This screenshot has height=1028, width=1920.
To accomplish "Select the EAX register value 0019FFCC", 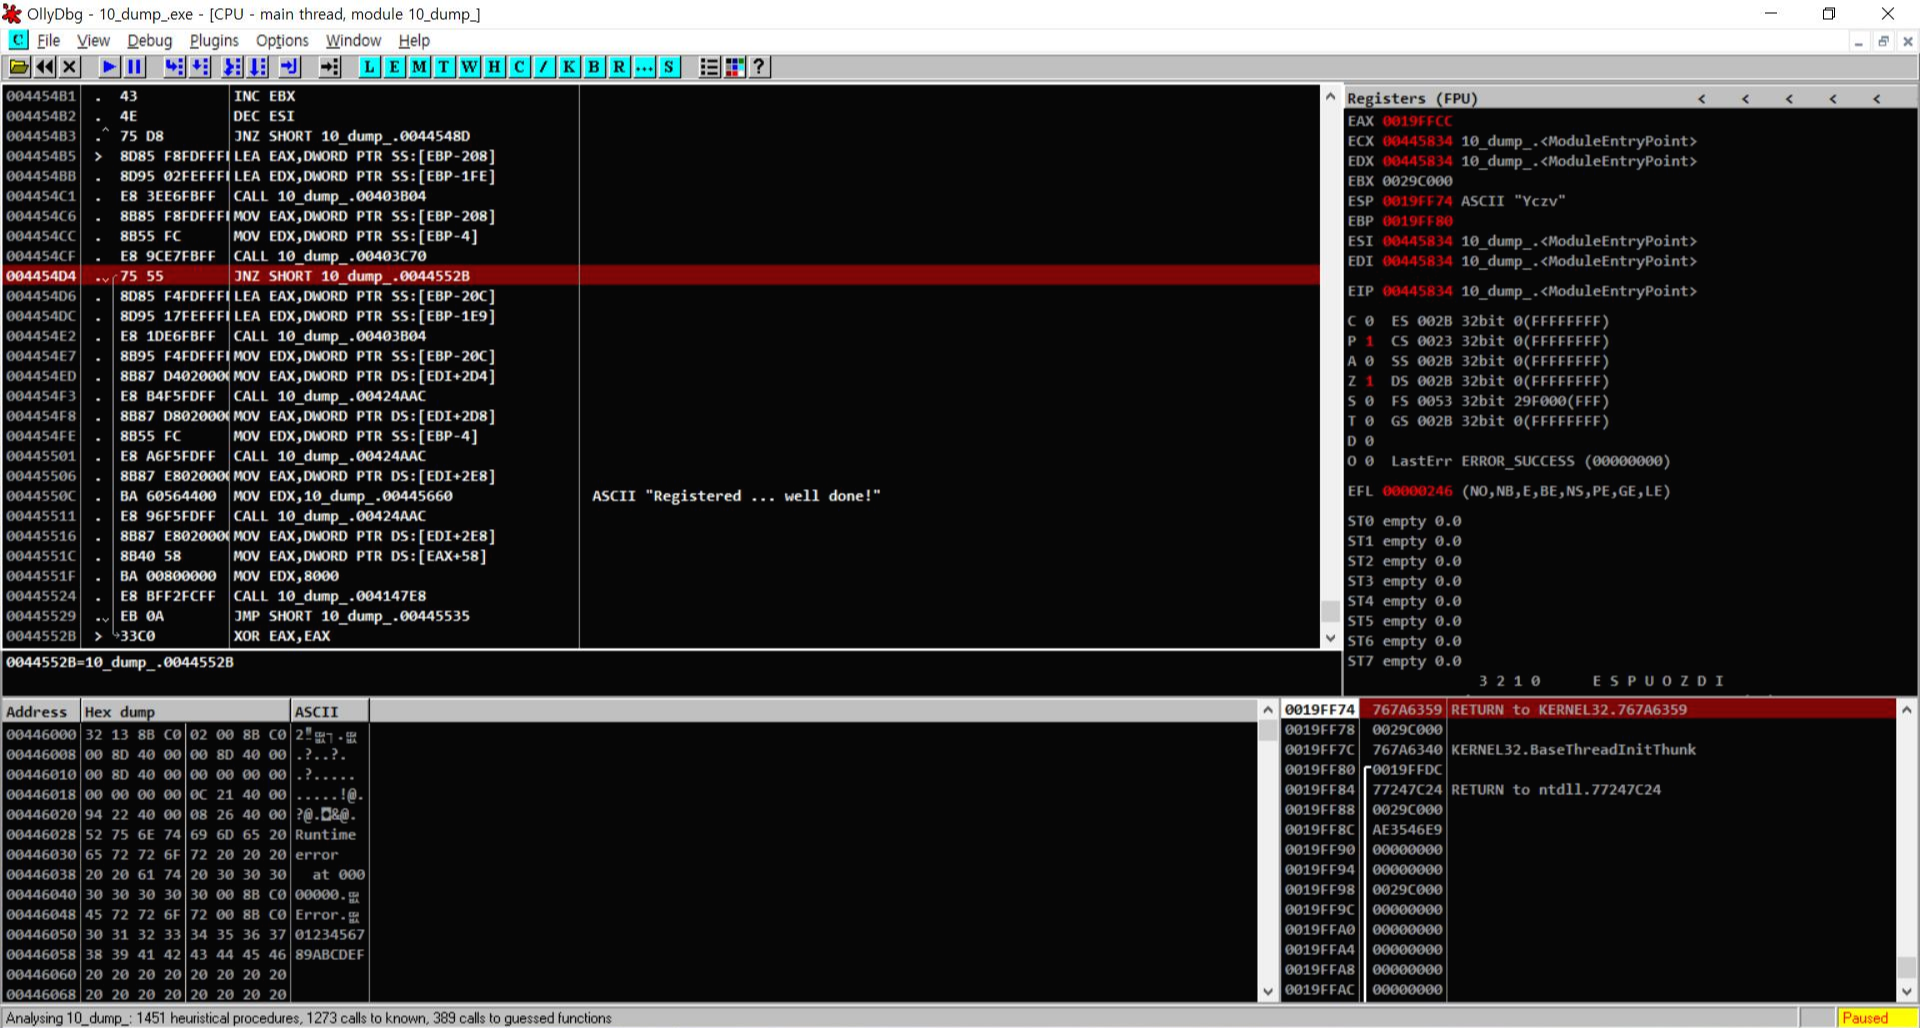I will (1417, 121).
